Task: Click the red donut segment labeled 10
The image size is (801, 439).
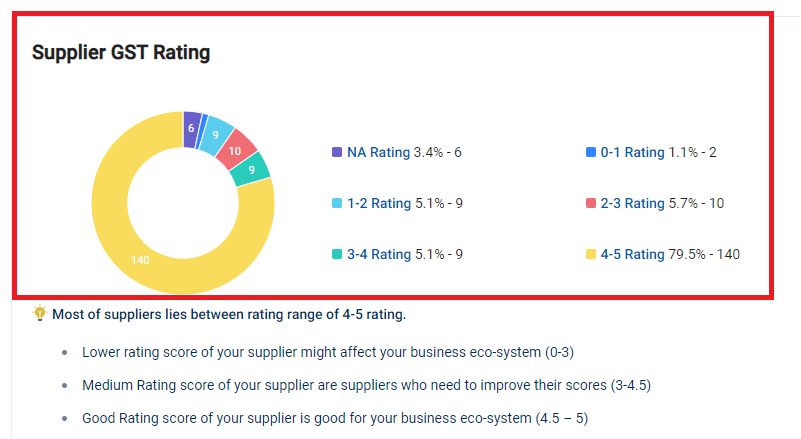Action: coord(235,151)
